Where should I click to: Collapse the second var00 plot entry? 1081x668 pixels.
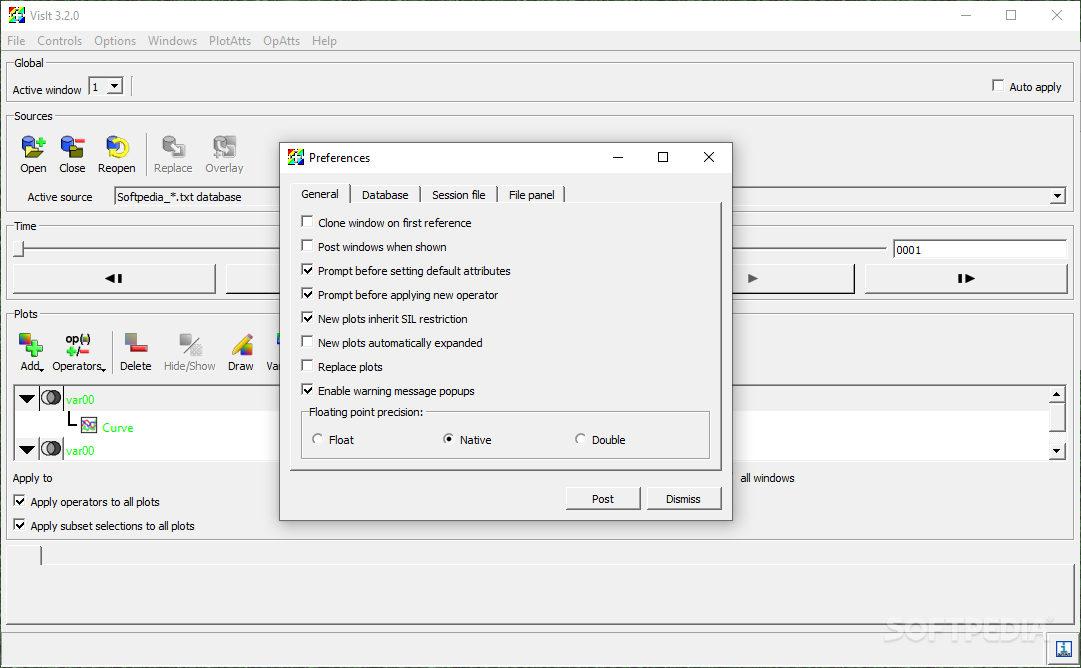click(26, 449)
